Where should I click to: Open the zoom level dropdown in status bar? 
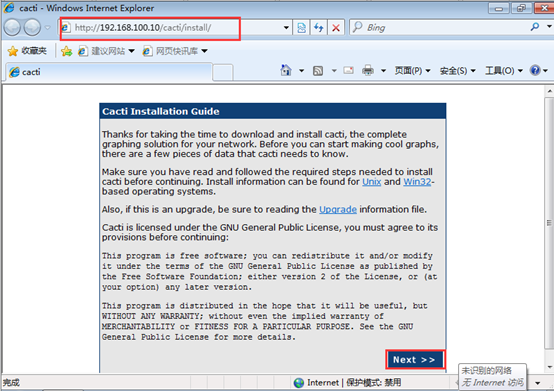pos(538,383)
